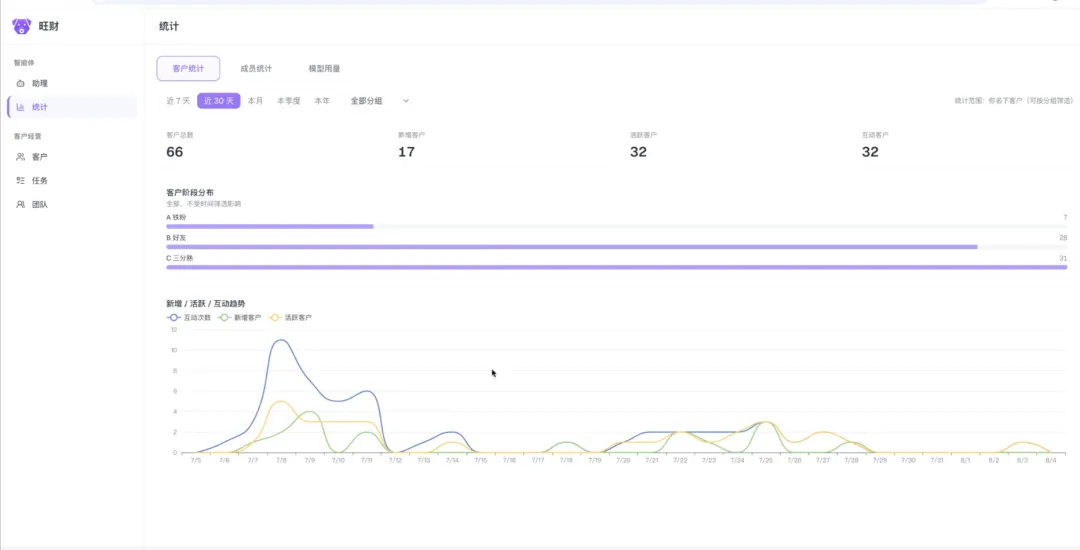Image resolution: width=1080 pixels, height=550 pixels.
Task: Click the 新增 / 活跃 / 互动趋势 heading
Action: tap(206, 304)
